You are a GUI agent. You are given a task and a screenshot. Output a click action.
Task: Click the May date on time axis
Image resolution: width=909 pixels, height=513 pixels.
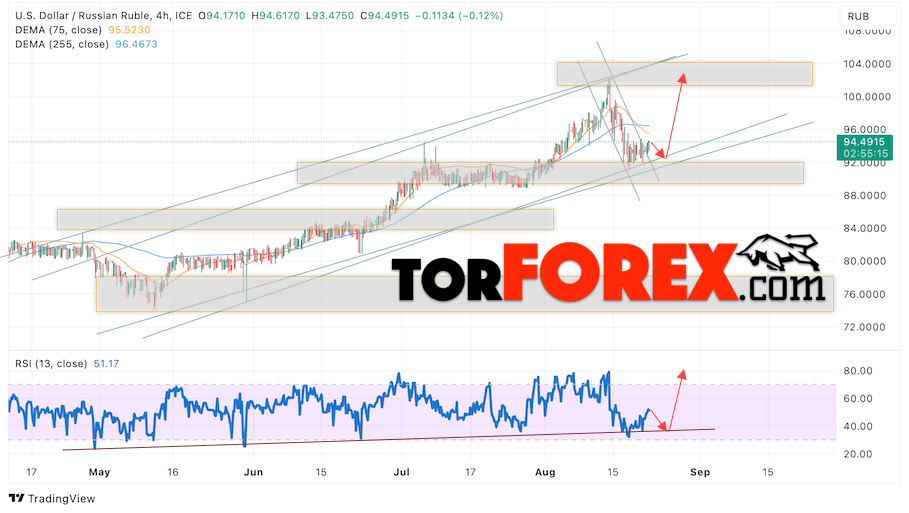(x=99, y=472)
